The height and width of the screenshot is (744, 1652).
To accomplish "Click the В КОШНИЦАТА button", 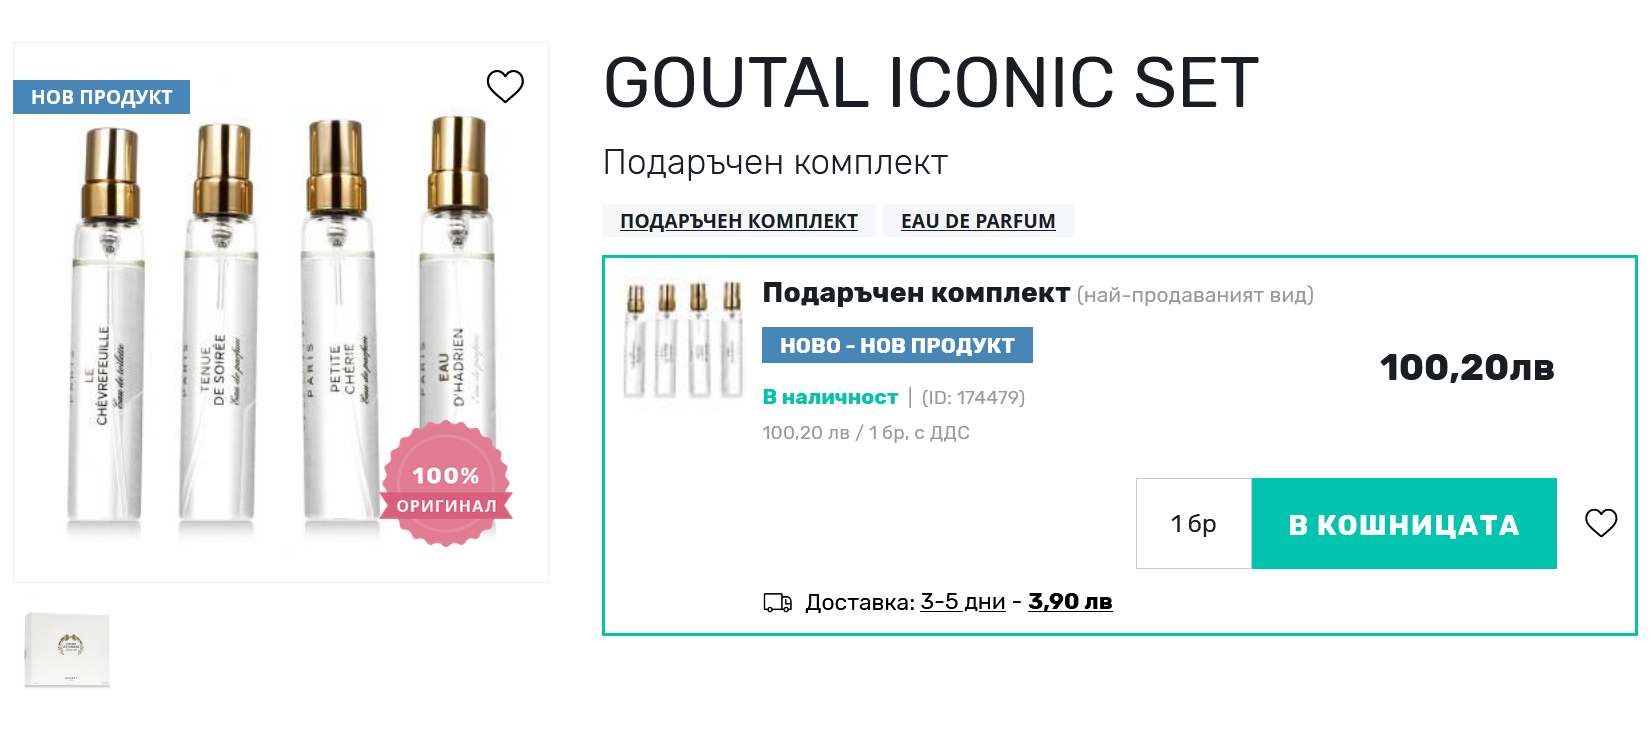I will [1404, 524].
